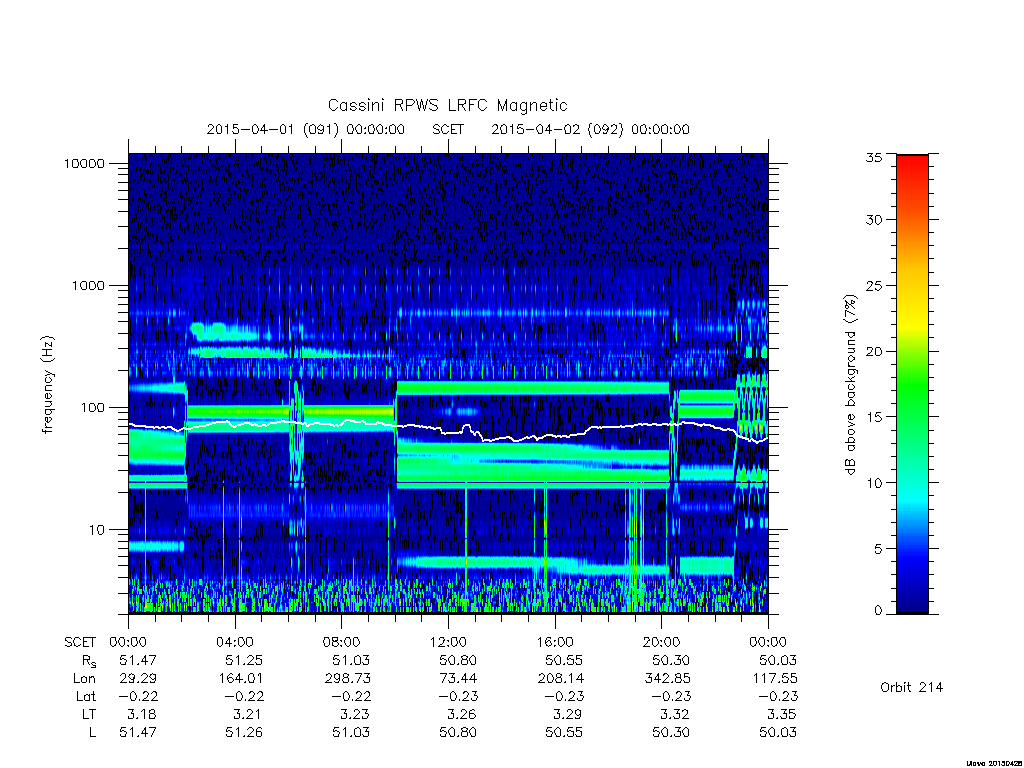Image resolution: width=1024 pixels, height=768 pixels.
Task: Click the 'SCET' label in the header
Action: coord(448,129)
